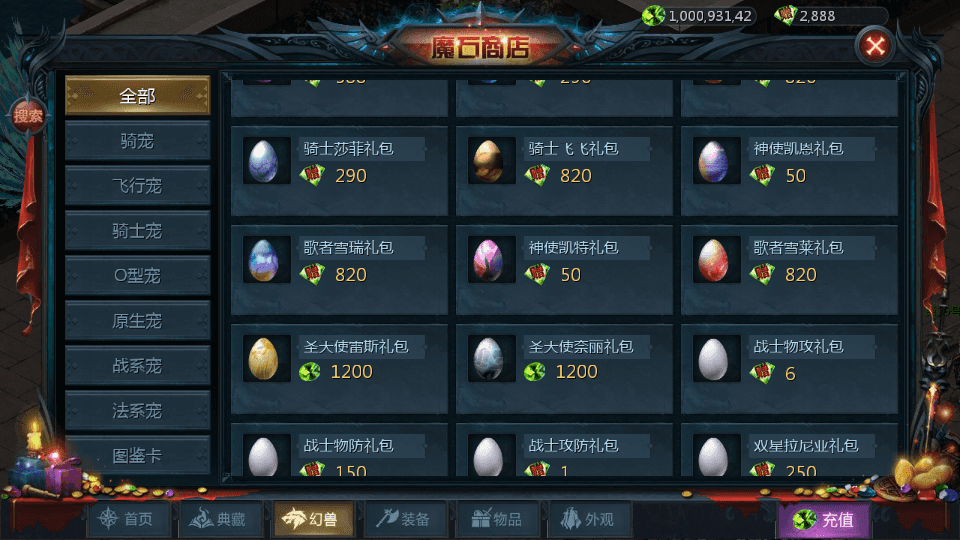Select the white 战士物攻礼包 egg
The width and height of the screenshot is (960, 540).
pos(714,359)
